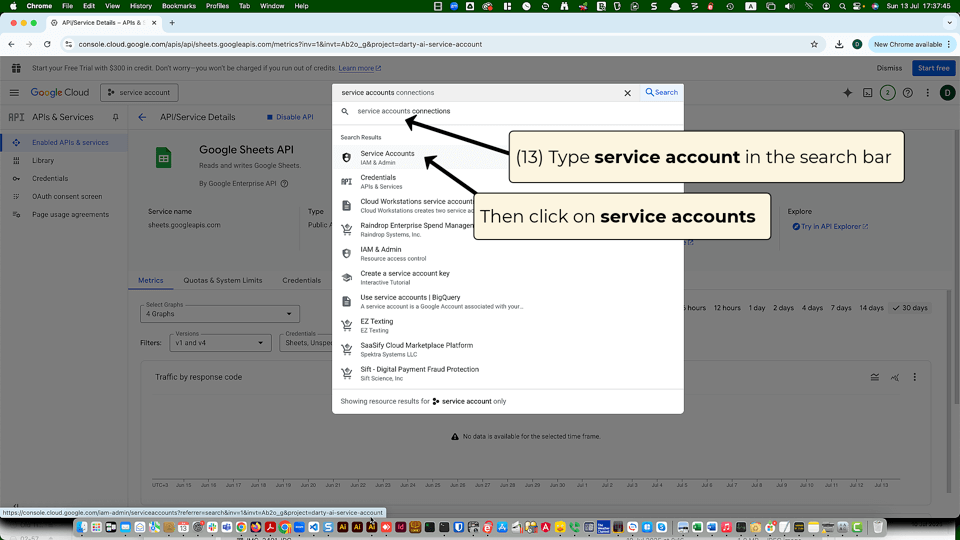Viewport: 960px width, 540px height.
Task: Click the search suggestion 'service accounts connections'
Action: point(403,111)
